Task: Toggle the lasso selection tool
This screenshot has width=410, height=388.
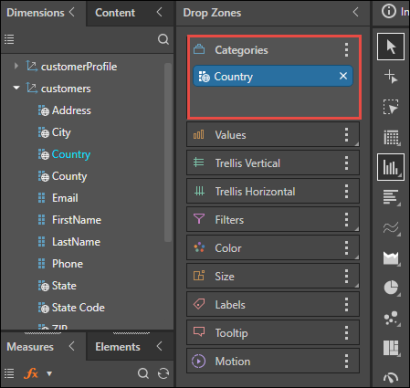Action: [391, 107]
